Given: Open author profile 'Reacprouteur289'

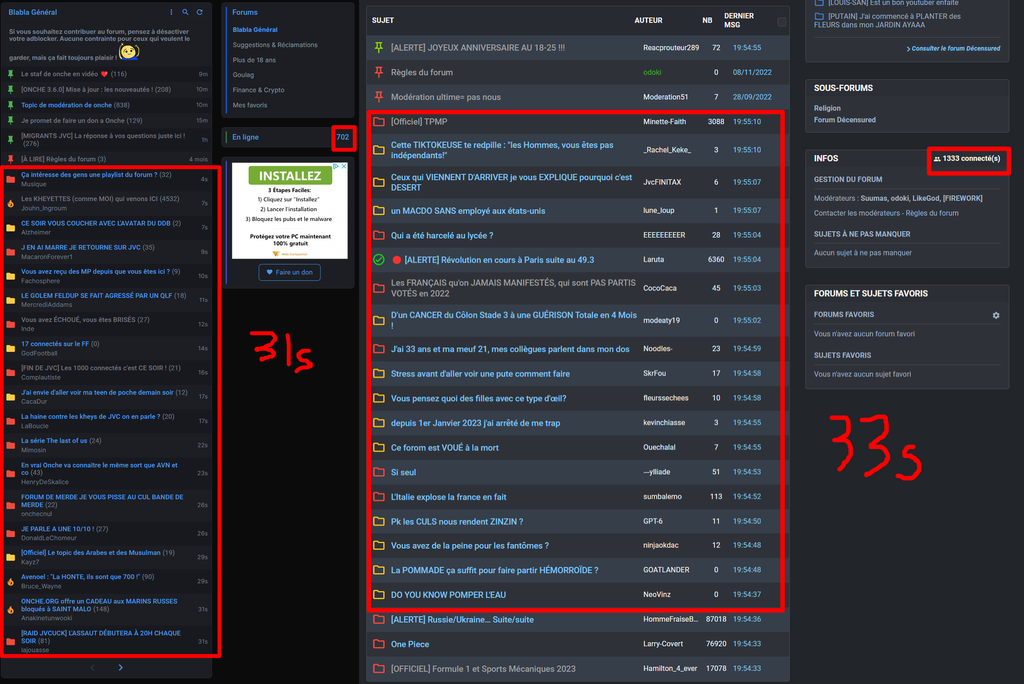Looking at the screenshot, I should tap(671, 48).
